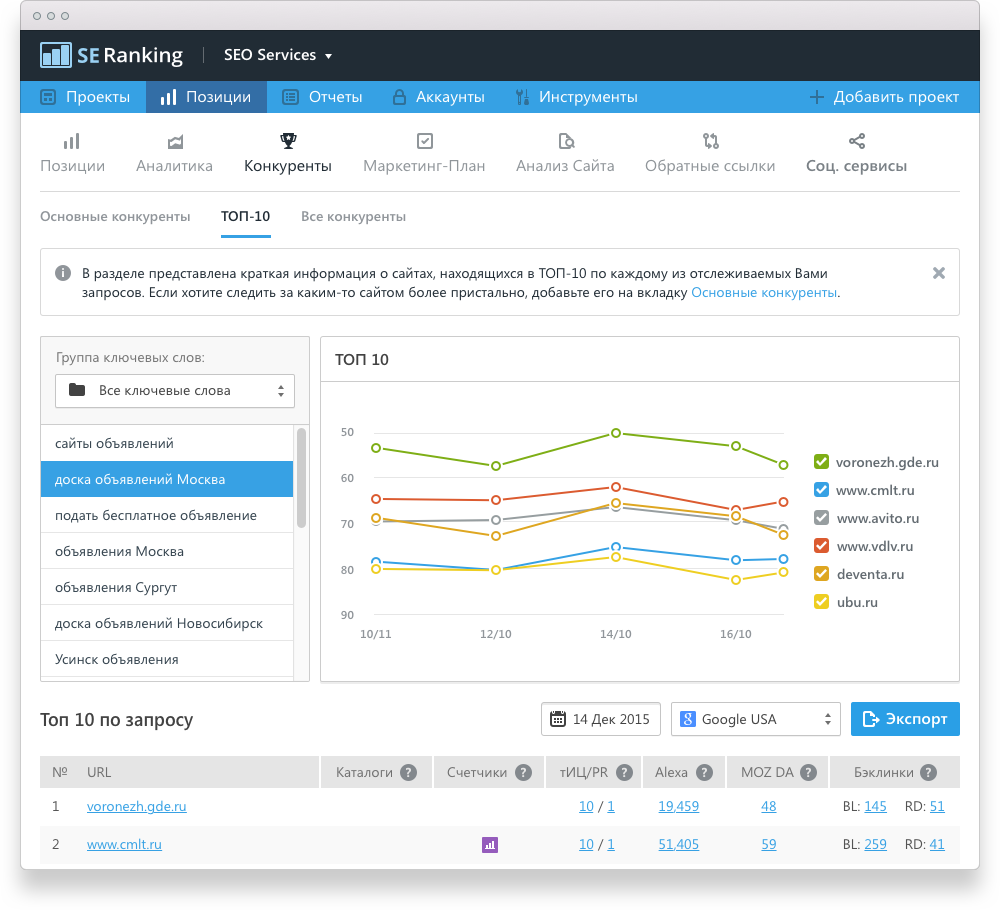Toggle www.vdlv.ru chart series checkbox
The image size is (1000, 910).
pyautogui.click(x=821, y=546)
